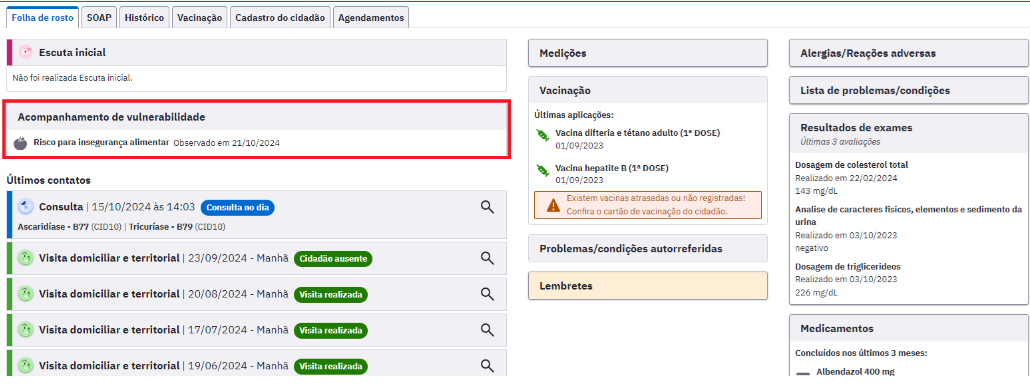Click the Albendazol 400 mg medication icon
The width and height of the screenshot is (1030, 385).
pyautogui.click(x=803, y=374)
